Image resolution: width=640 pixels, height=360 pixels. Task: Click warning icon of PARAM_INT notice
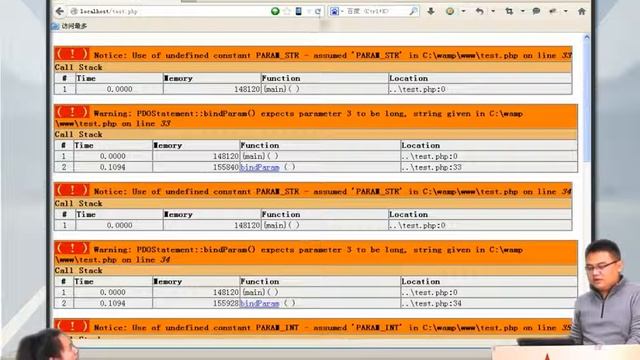pyautogui.click(x=72, y=326)
